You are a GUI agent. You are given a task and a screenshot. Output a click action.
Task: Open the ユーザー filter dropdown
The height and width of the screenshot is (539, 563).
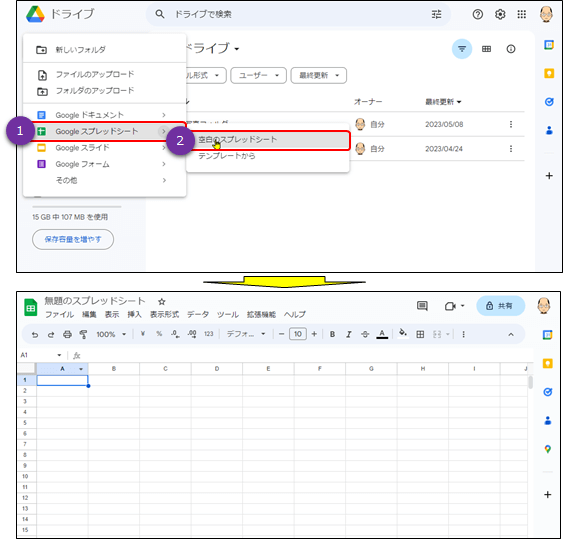pos(259,75)
